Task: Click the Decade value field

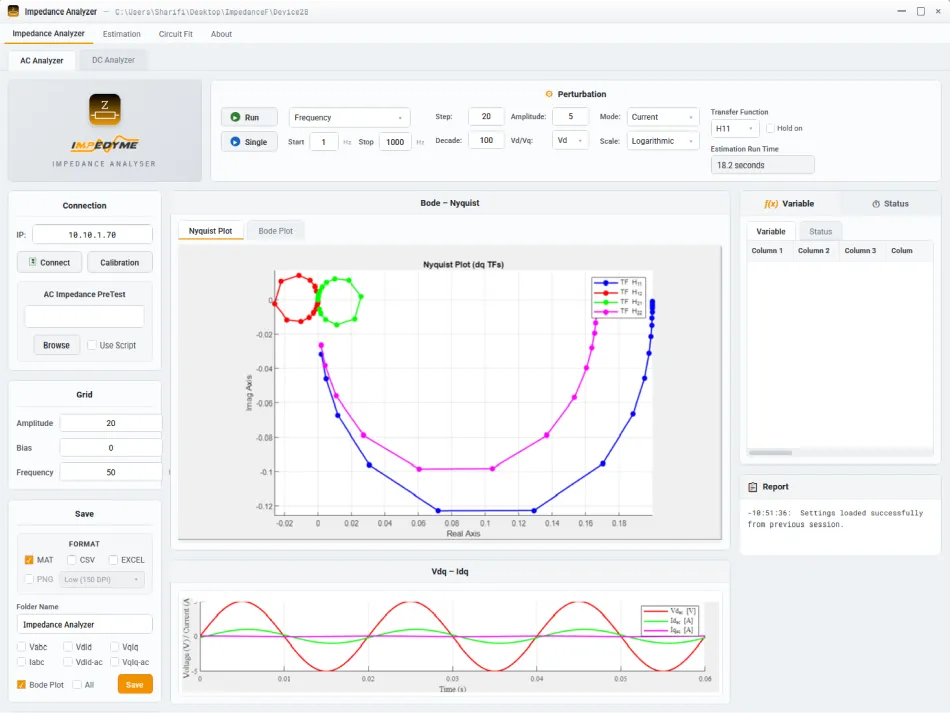Action: [x=486, y=140]
